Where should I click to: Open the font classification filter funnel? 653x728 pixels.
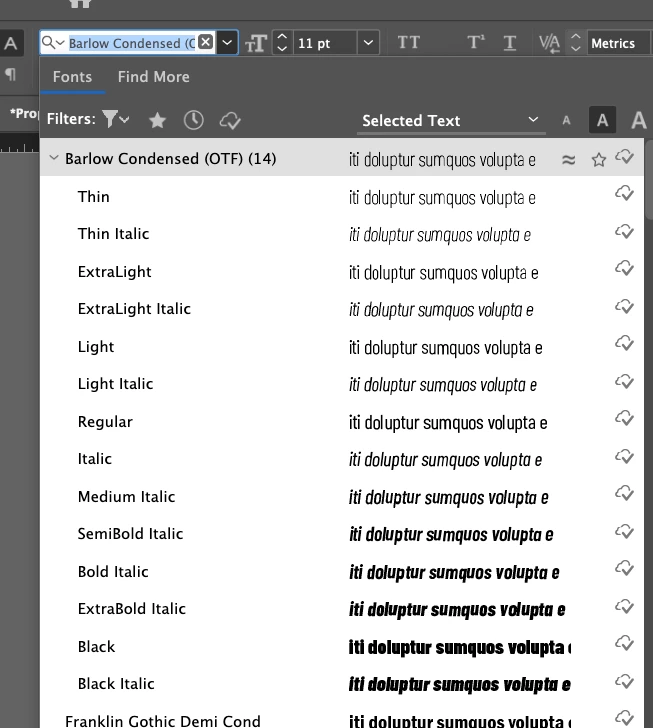tap(115, 119)
